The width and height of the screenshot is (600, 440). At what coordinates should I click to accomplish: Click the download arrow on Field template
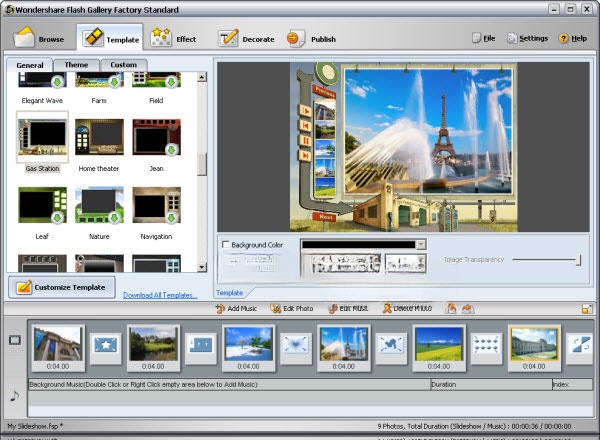(171, 81)
